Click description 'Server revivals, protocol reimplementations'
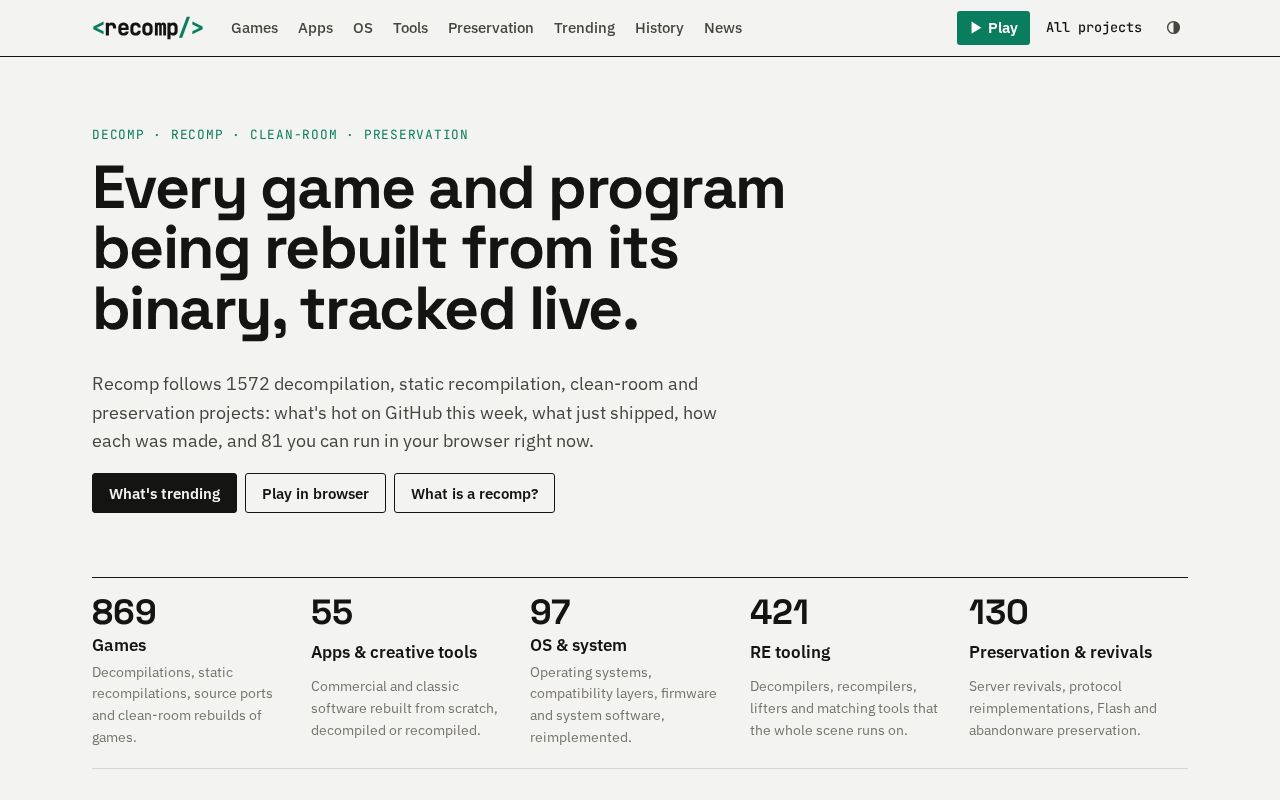The height and width of the screenshot is (800, 1280). (1063, 708)
